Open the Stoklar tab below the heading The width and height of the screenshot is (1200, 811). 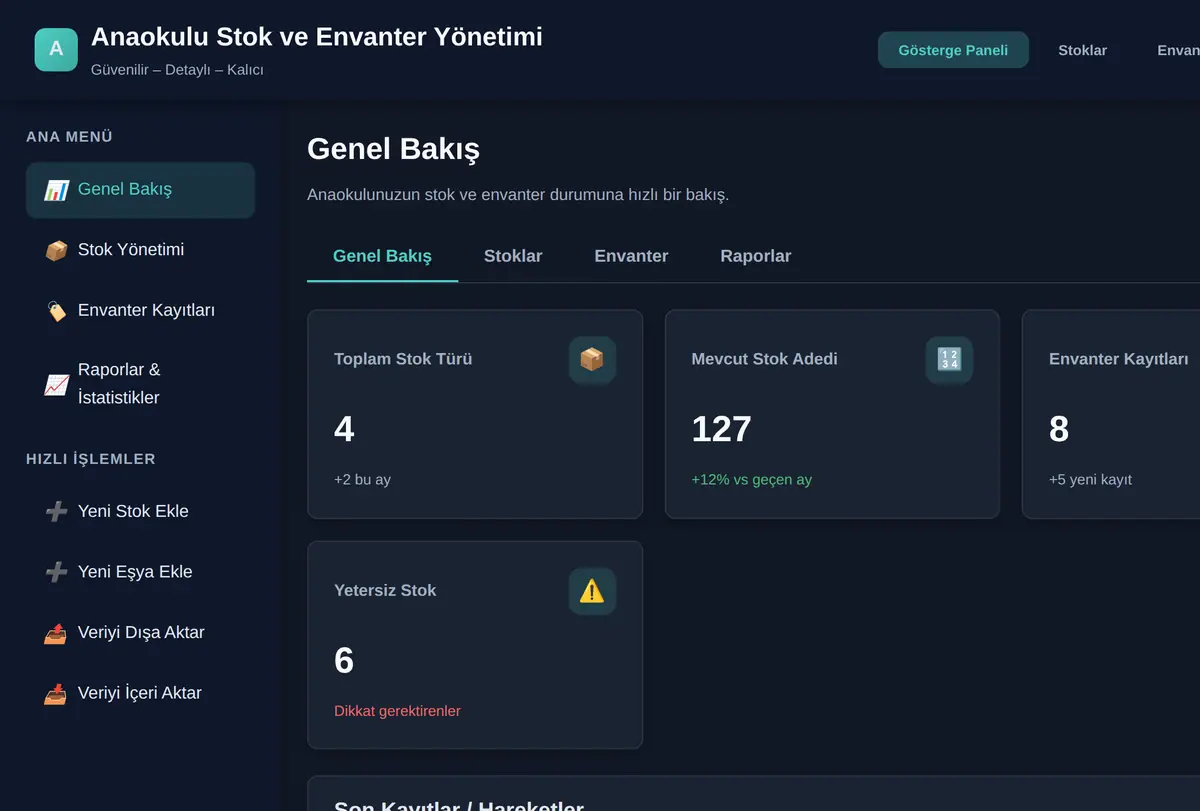(x=513, y=256)
